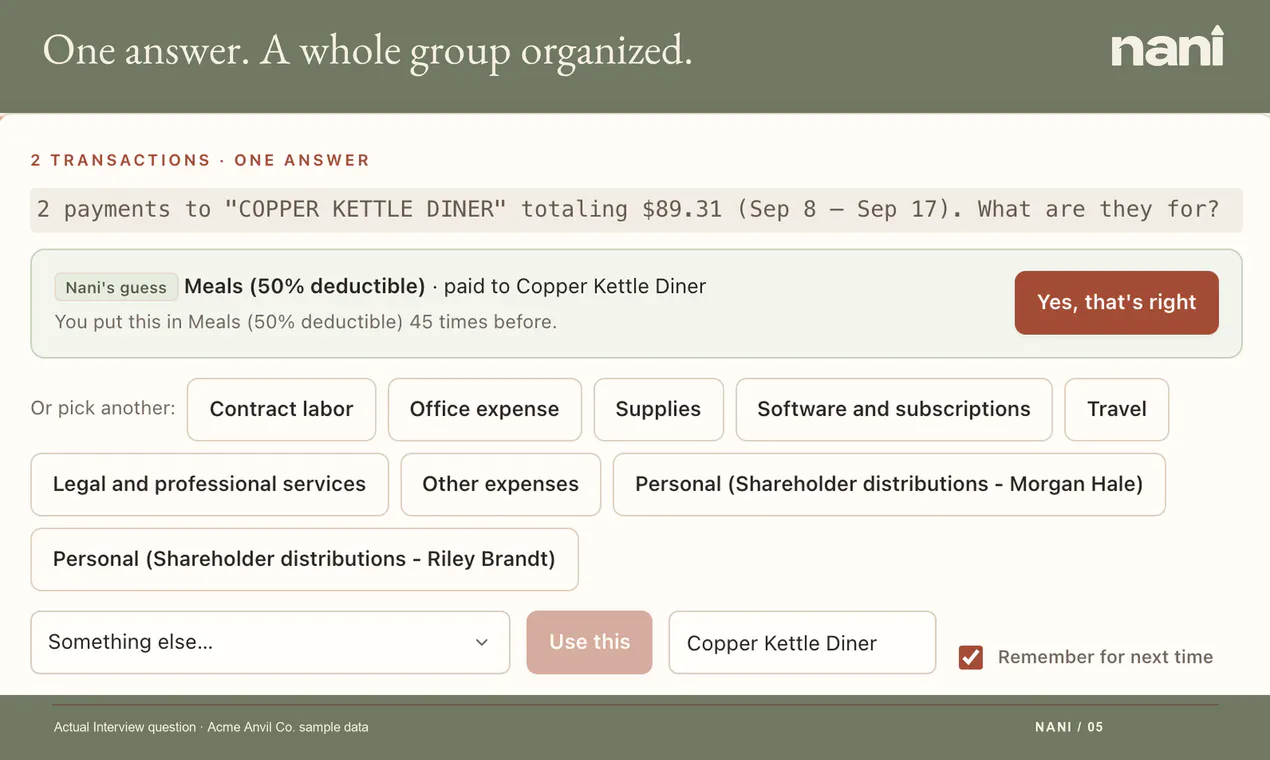Confirm with "Yes, that's right" button

pos(1116,302)
